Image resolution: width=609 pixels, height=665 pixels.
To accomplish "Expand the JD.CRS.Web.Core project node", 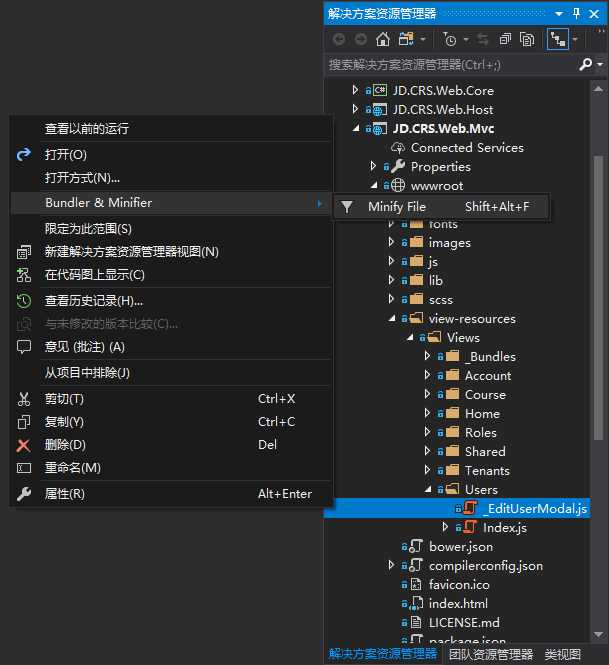I will point(355,90).
